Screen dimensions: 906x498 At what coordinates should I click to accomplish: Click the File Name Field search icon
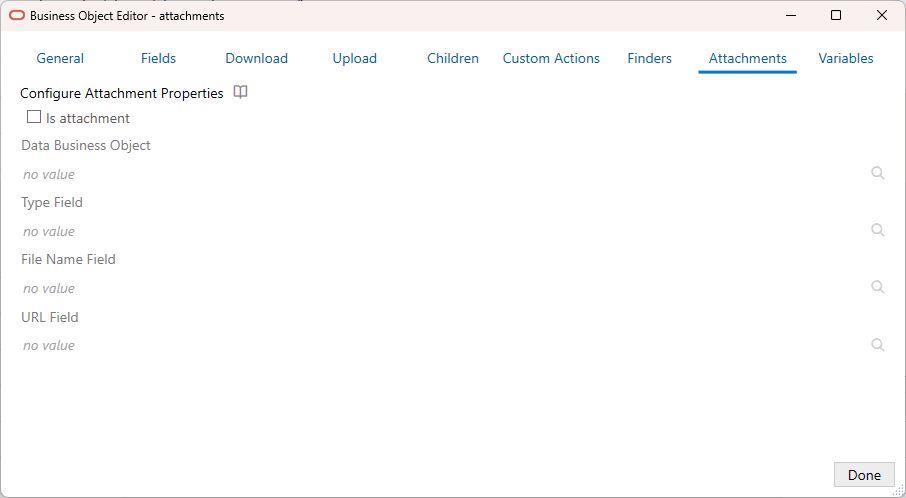[x=878, y=287]
